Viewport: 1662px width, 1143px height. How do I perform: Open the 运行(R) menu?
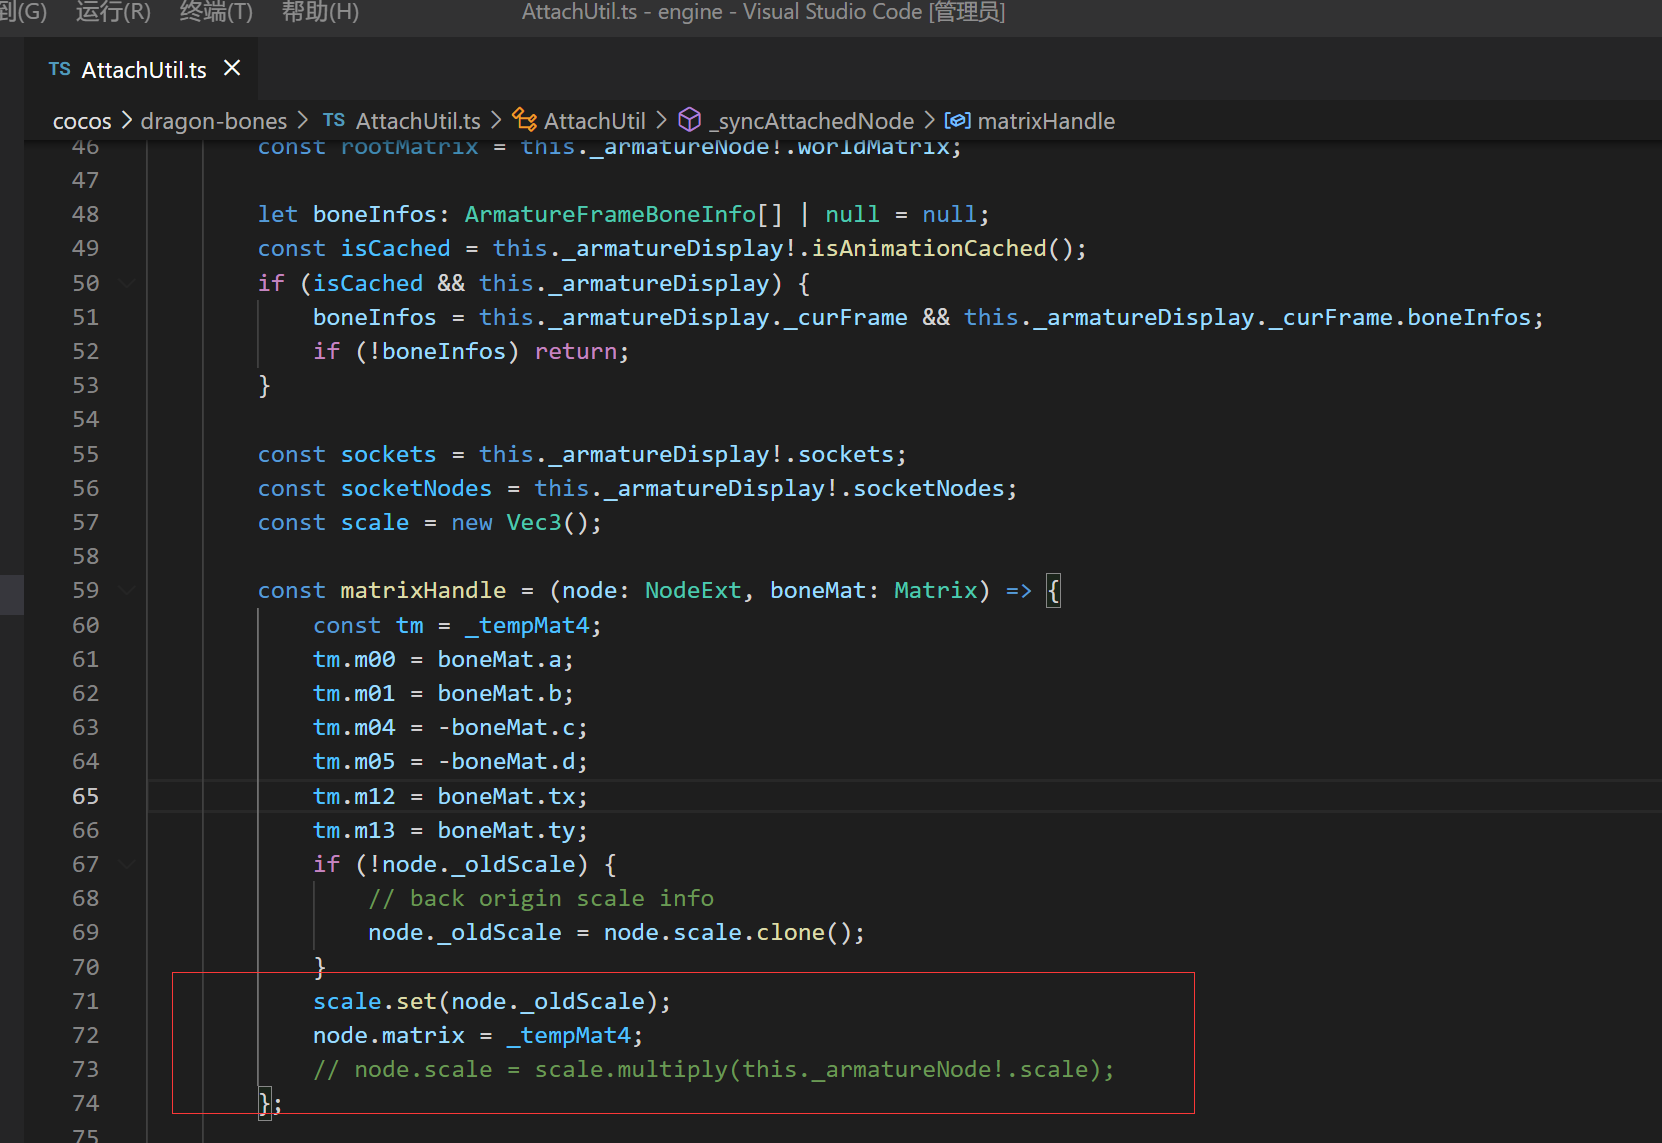pos(113,12)
